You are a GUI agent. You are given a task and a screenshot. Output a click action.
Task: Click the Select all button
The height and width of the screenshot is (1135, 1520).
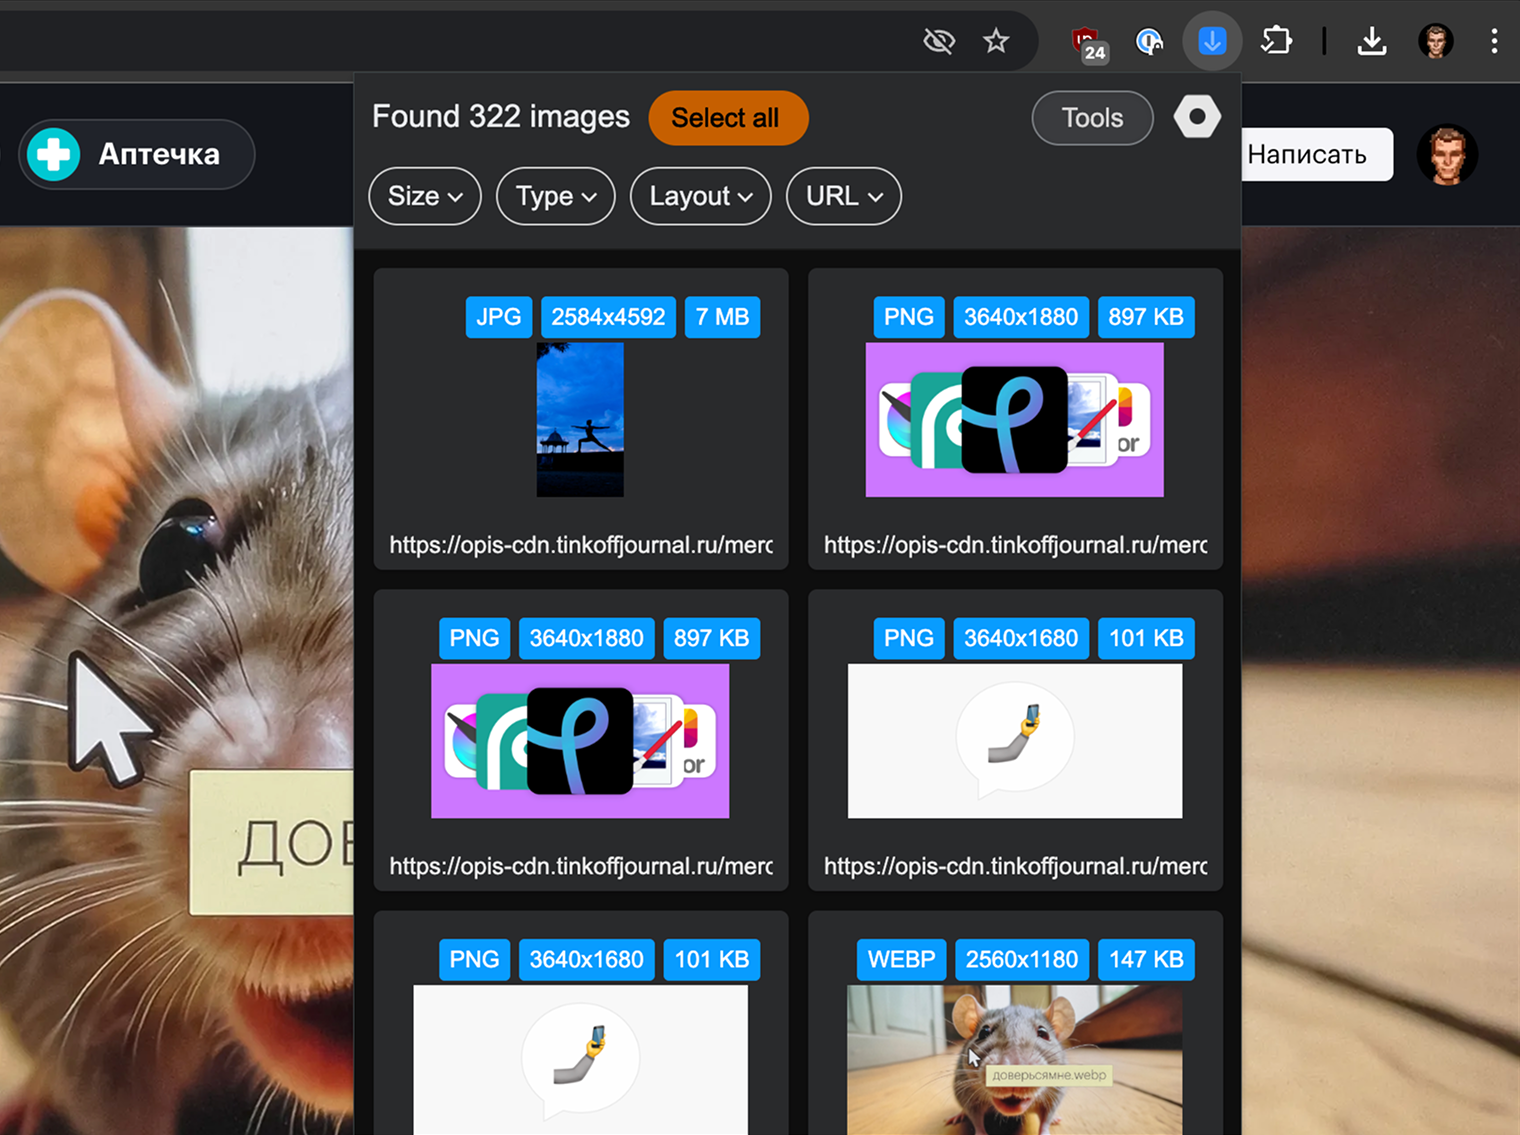point(728,118)
